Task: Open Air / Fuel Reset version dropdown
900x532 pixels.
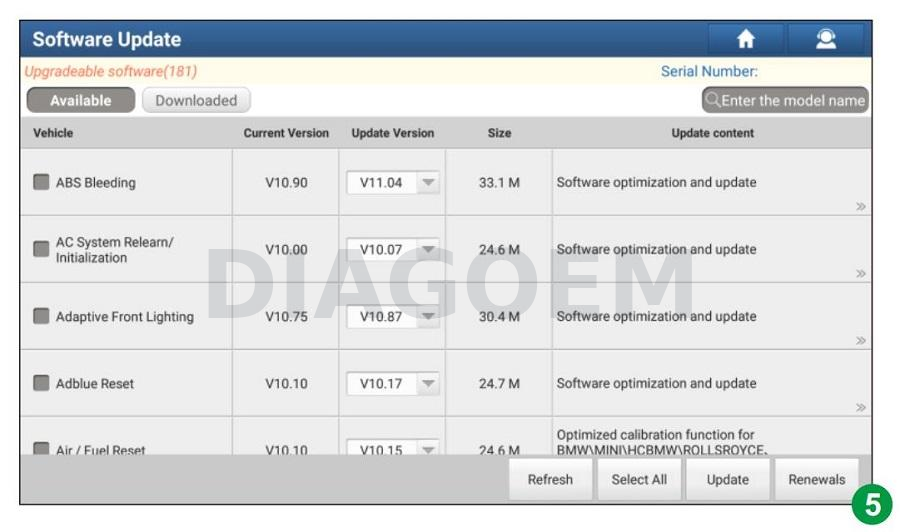Action: [393, 448]
